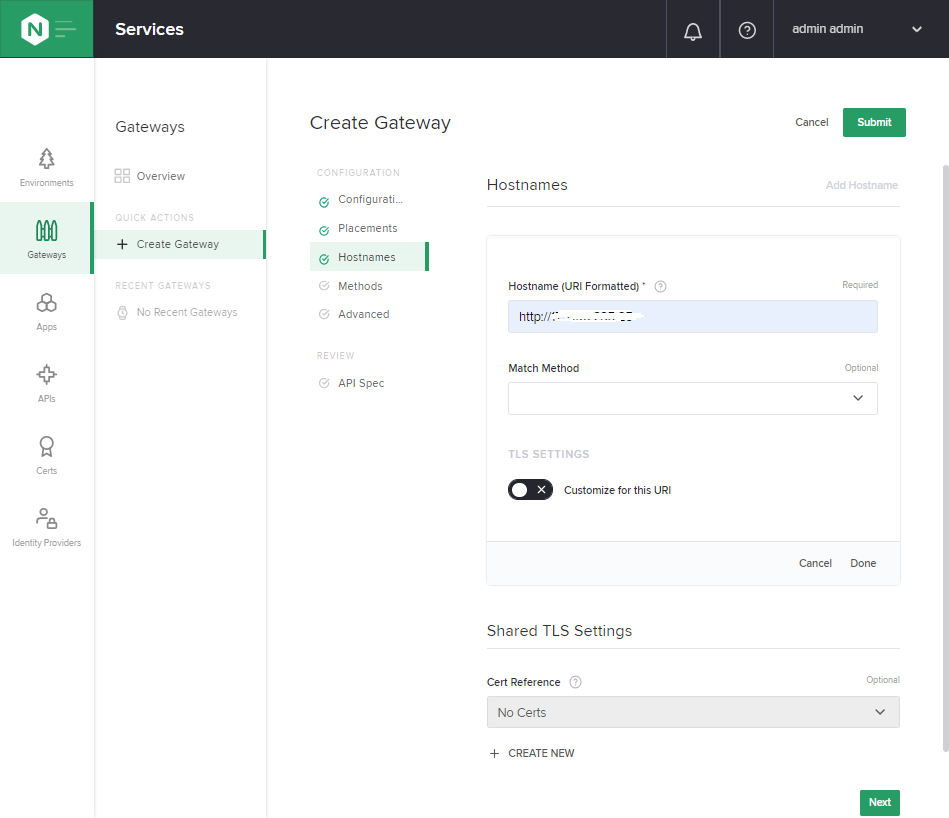Viewport: 949px width, 818px height.
Task: Open the Apps sidebar icon
Action: [x=47, y=303]
